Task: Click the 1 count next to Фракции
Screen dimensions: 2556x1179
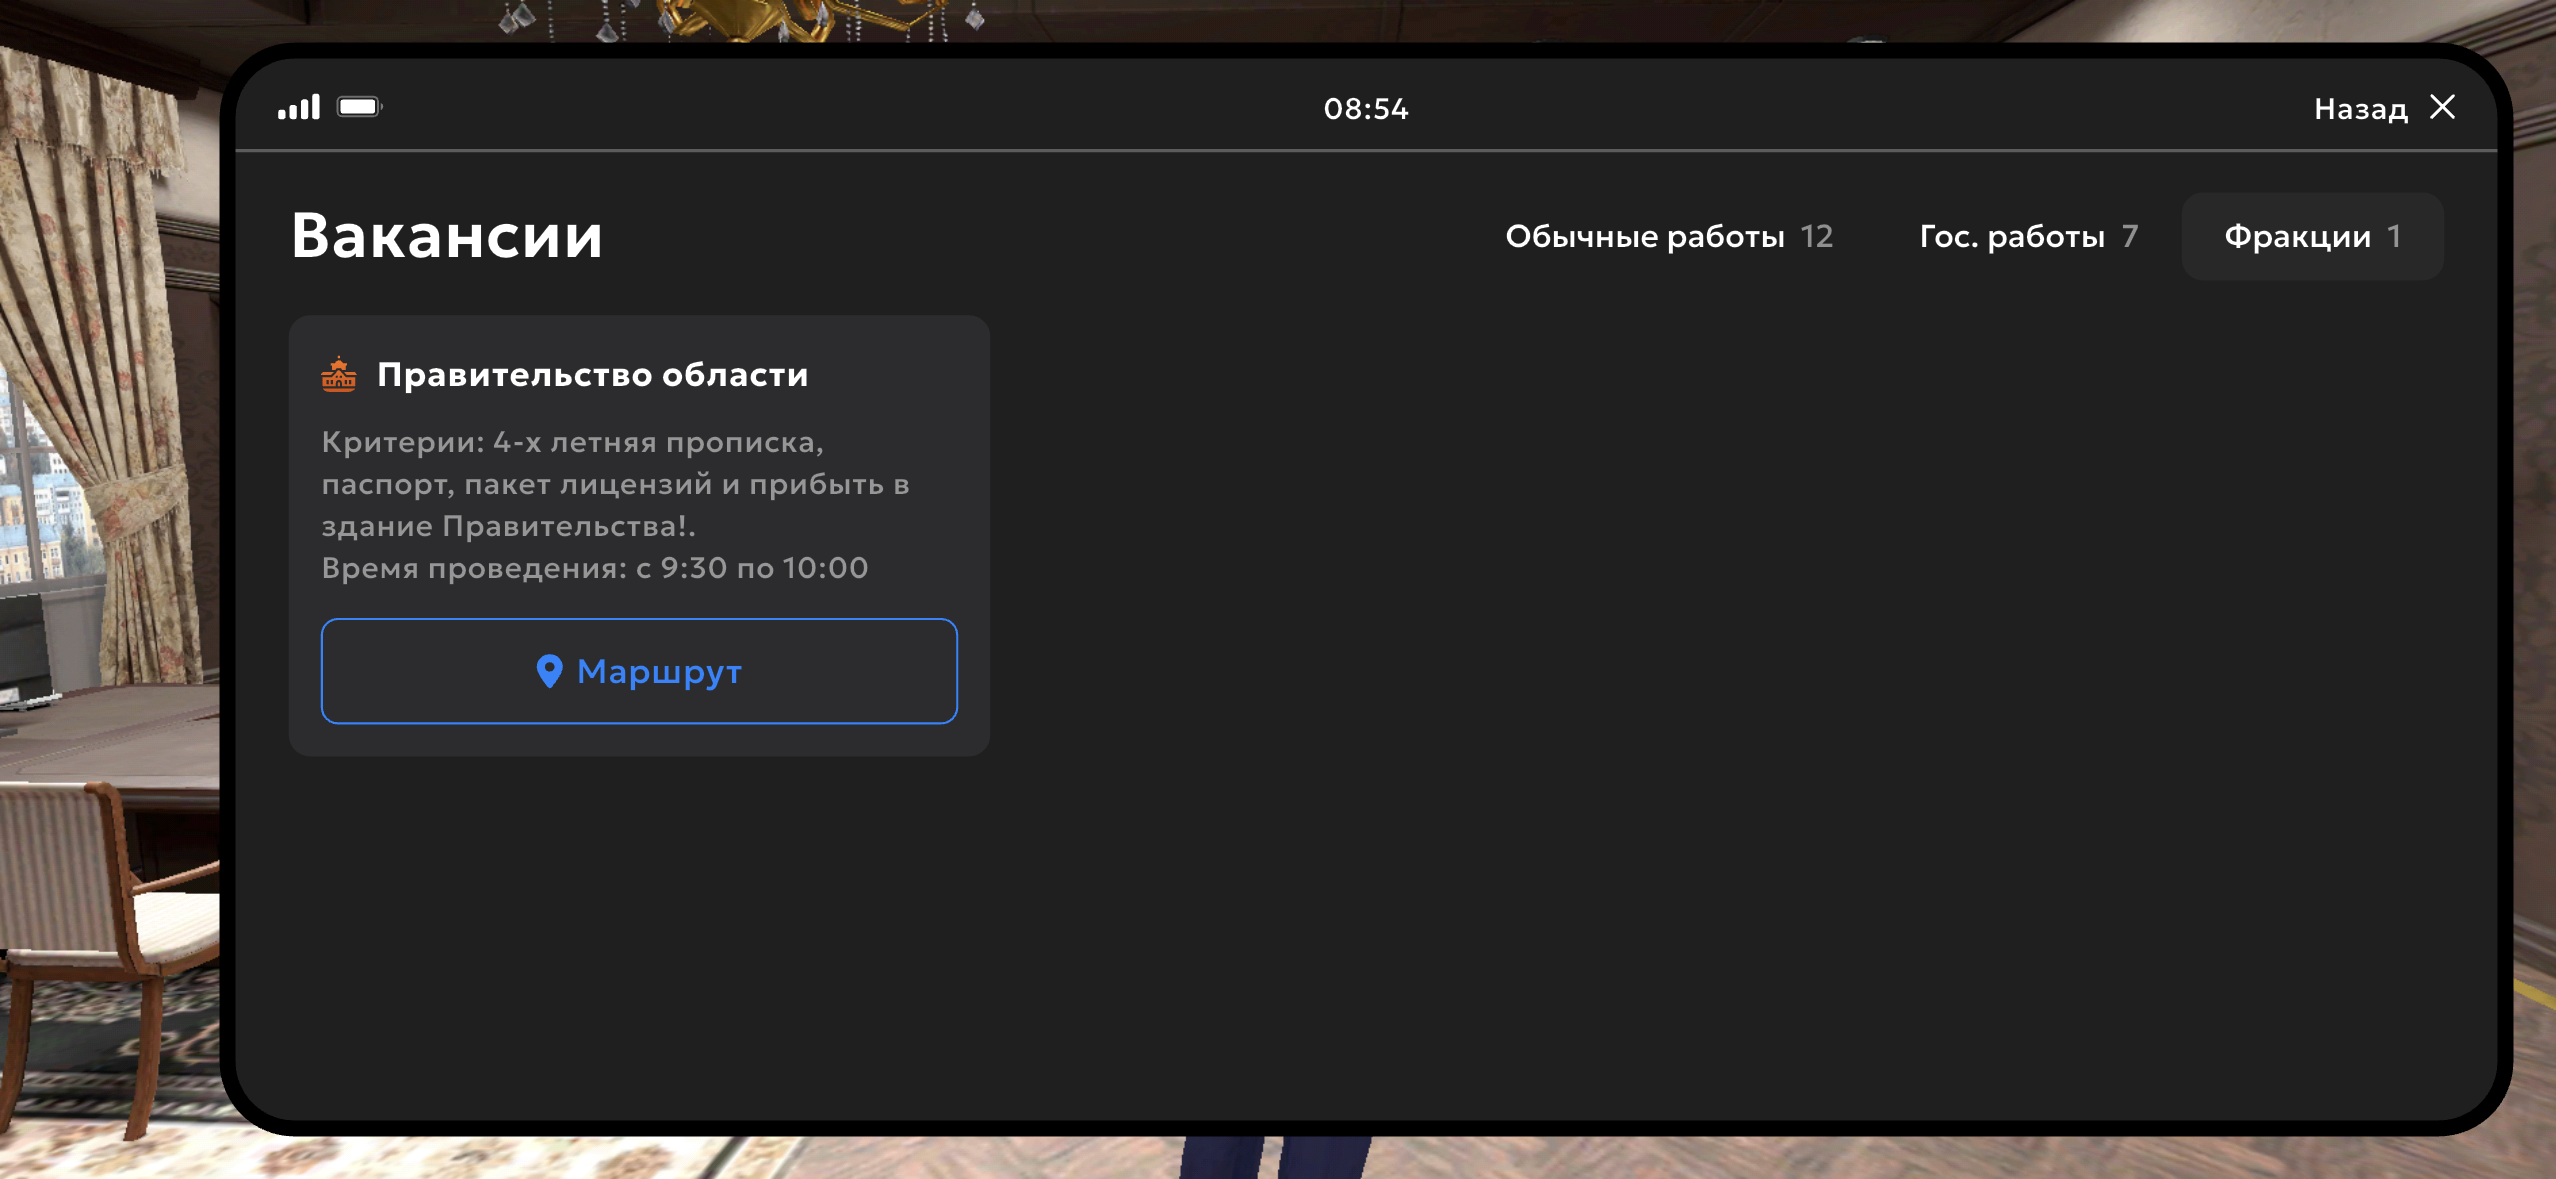Action: pyautogui.click(x=2394, y=237)
